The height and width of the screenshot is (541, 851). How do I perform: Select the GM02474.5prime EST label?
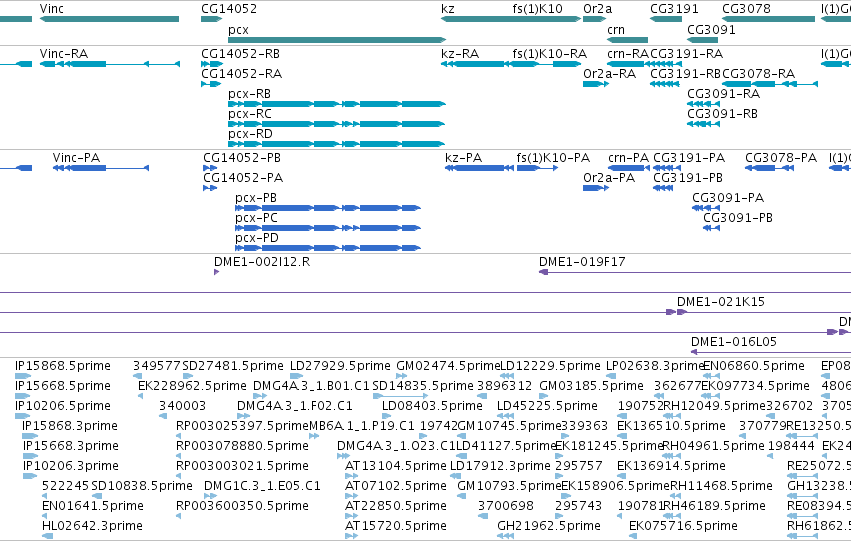coord(448,366)
